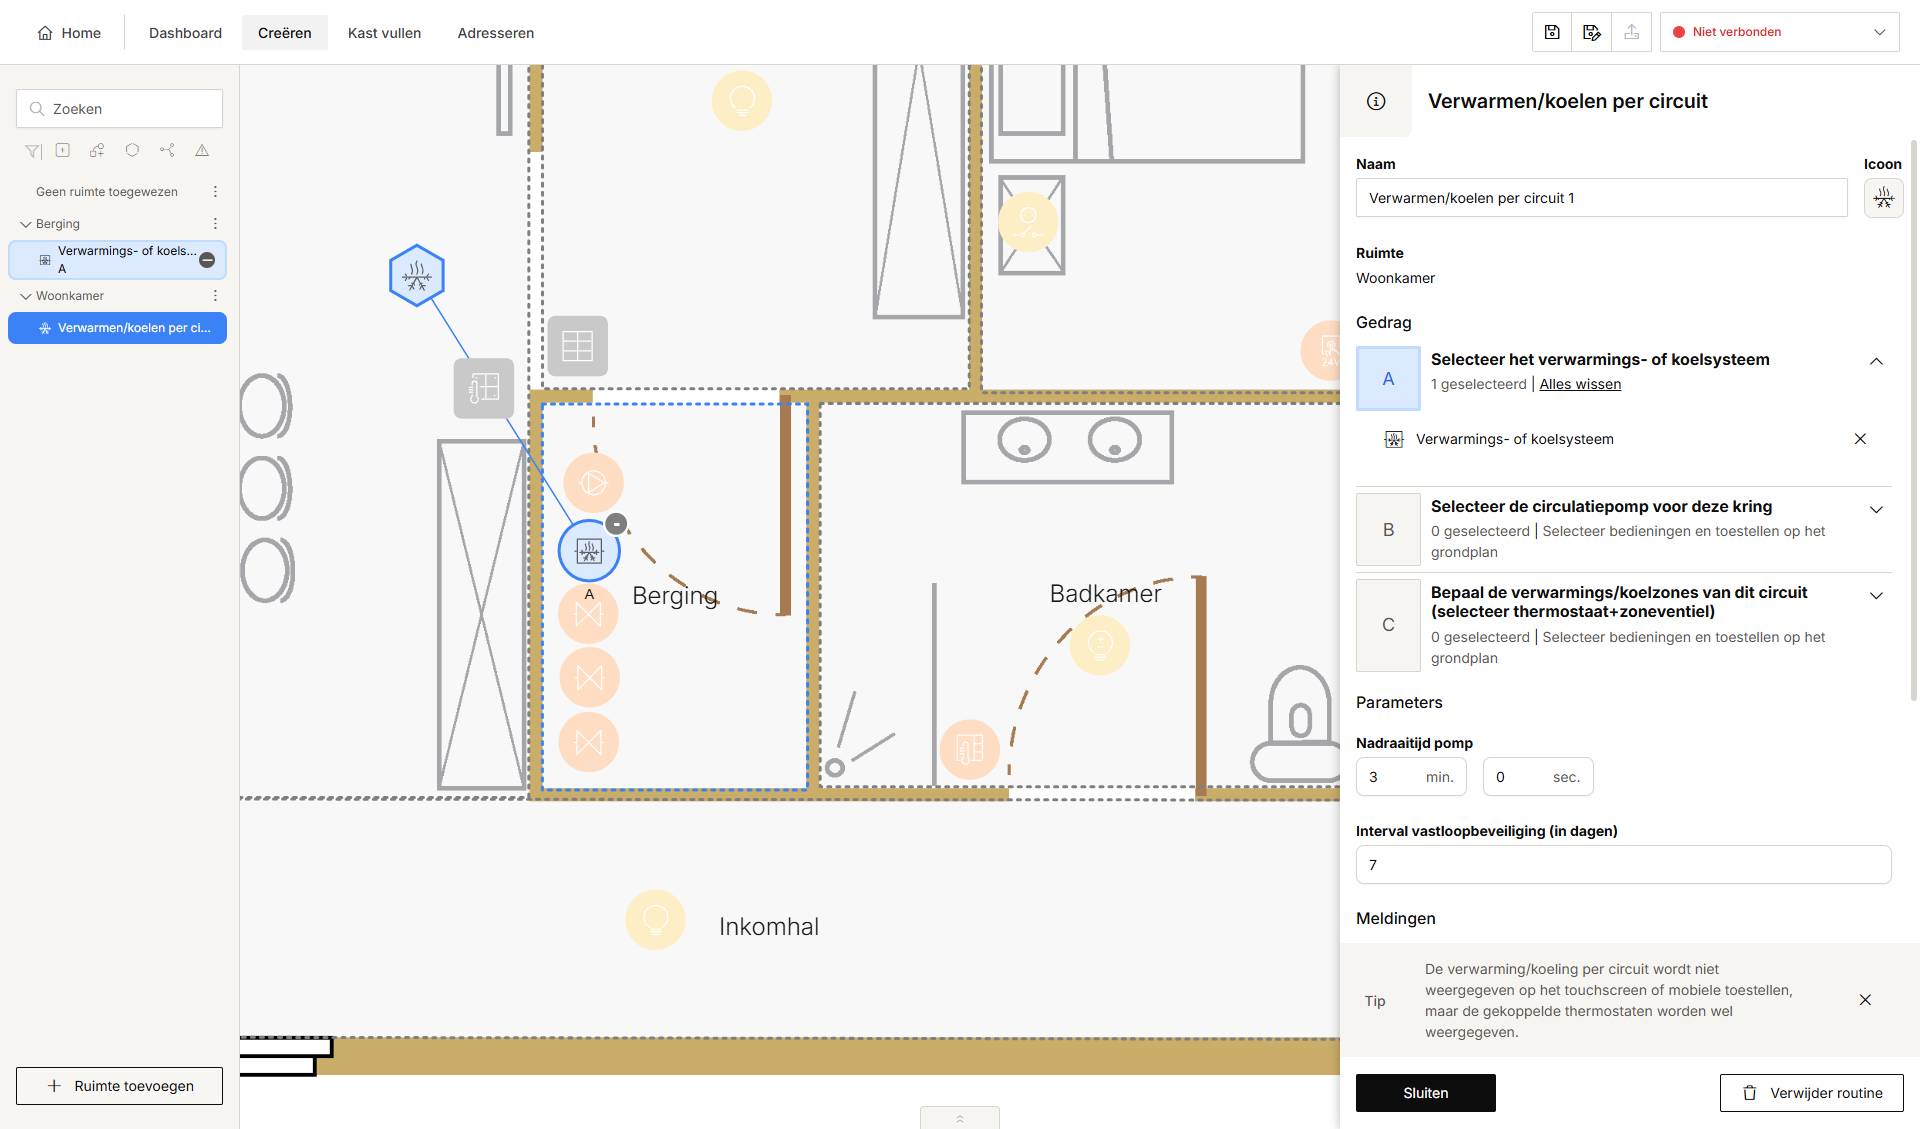Select the blue-circled heating system device in Berging

tap(589, 551)
